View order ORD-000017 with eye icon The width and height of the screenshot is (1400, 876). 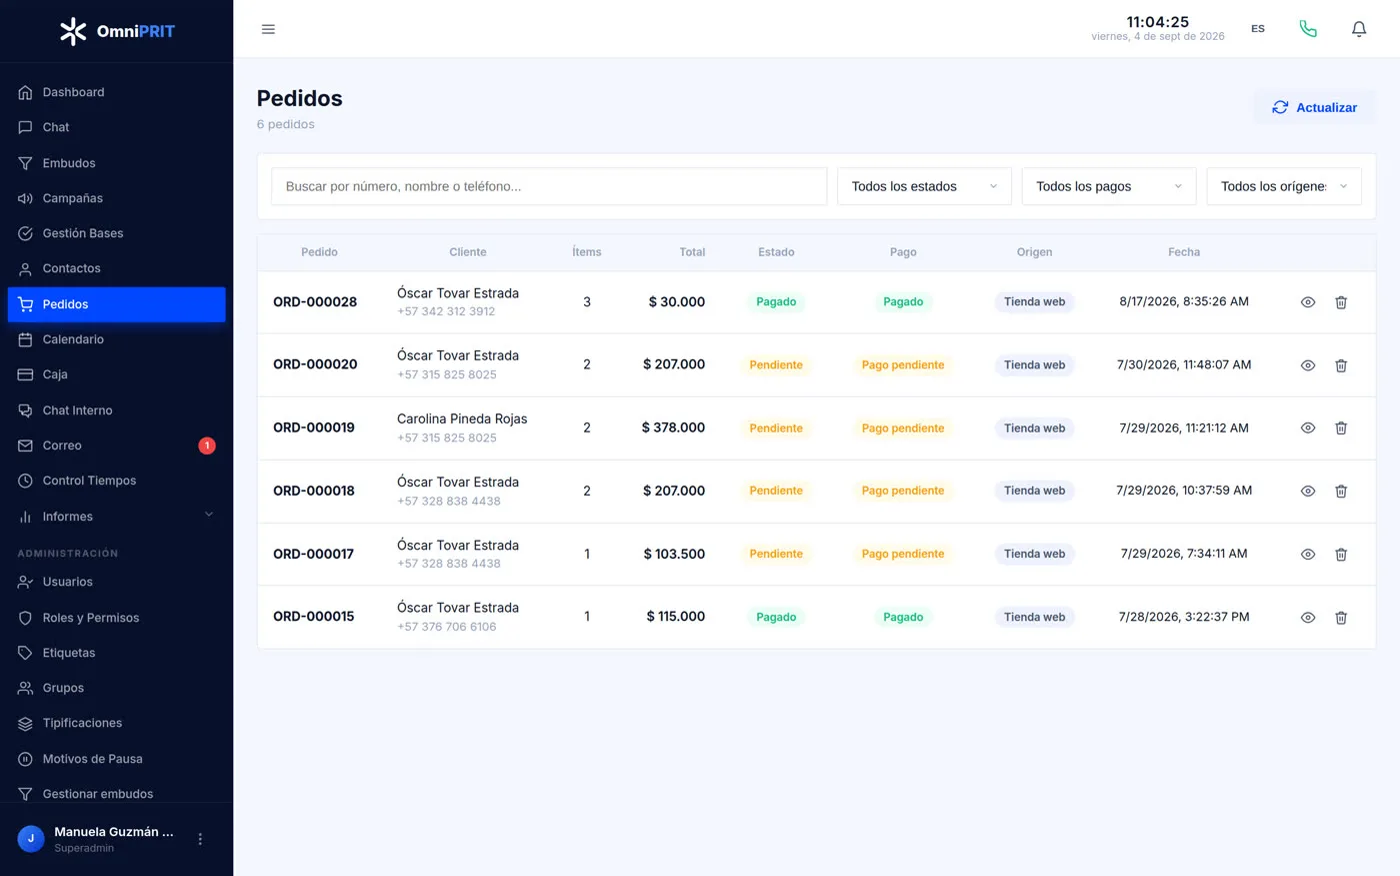coord(1307,554)
